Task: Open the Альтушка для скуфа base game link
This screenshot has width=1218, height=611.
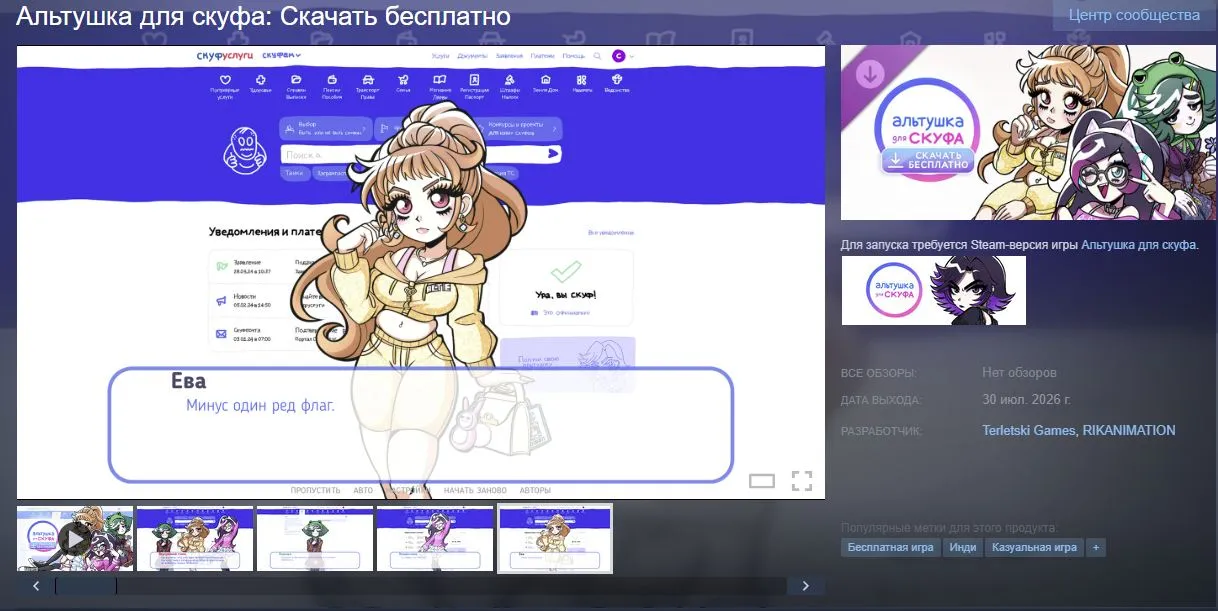Action: tap(1138, 245)
